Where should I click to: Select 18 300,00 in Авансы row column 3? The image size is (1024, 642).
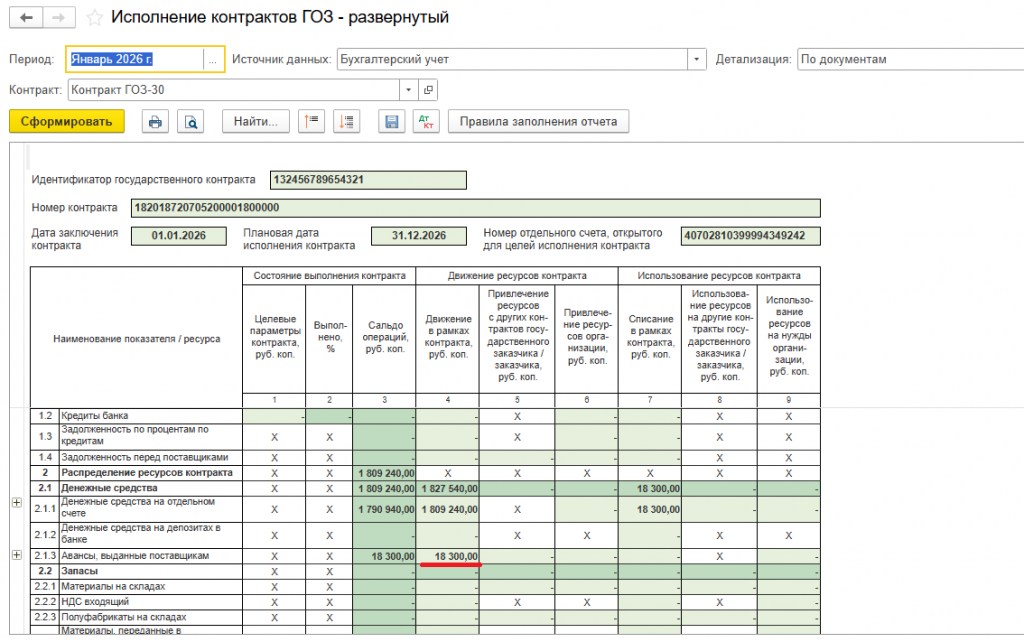point(384,556)
